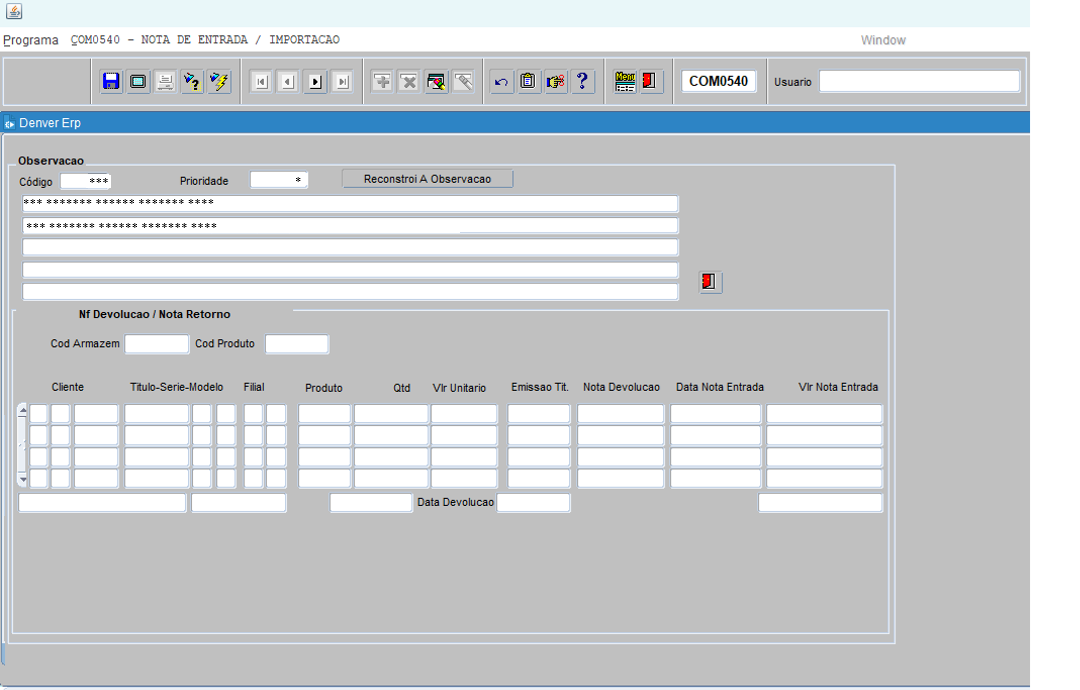Click the Usuario input field

(x=919, y=82)
